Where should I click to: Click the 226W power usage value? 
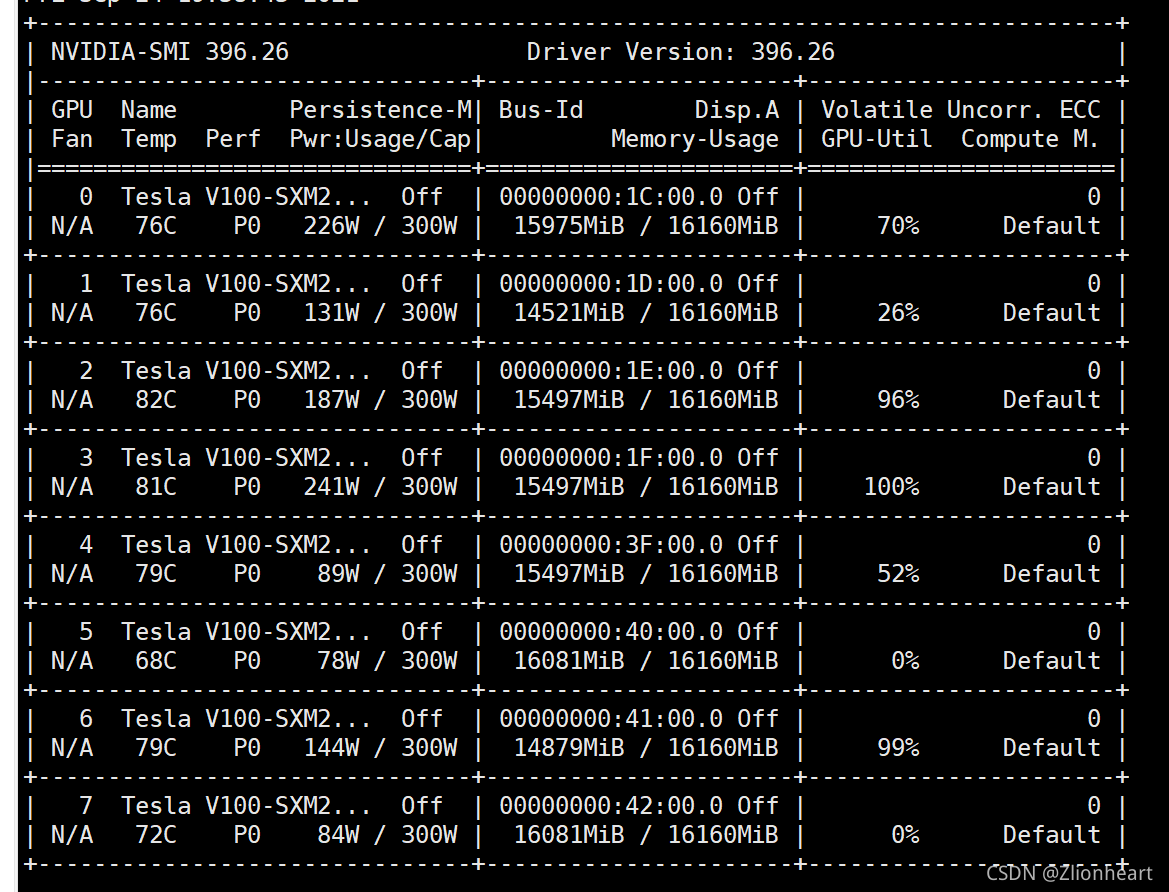[x=331, y=226]
